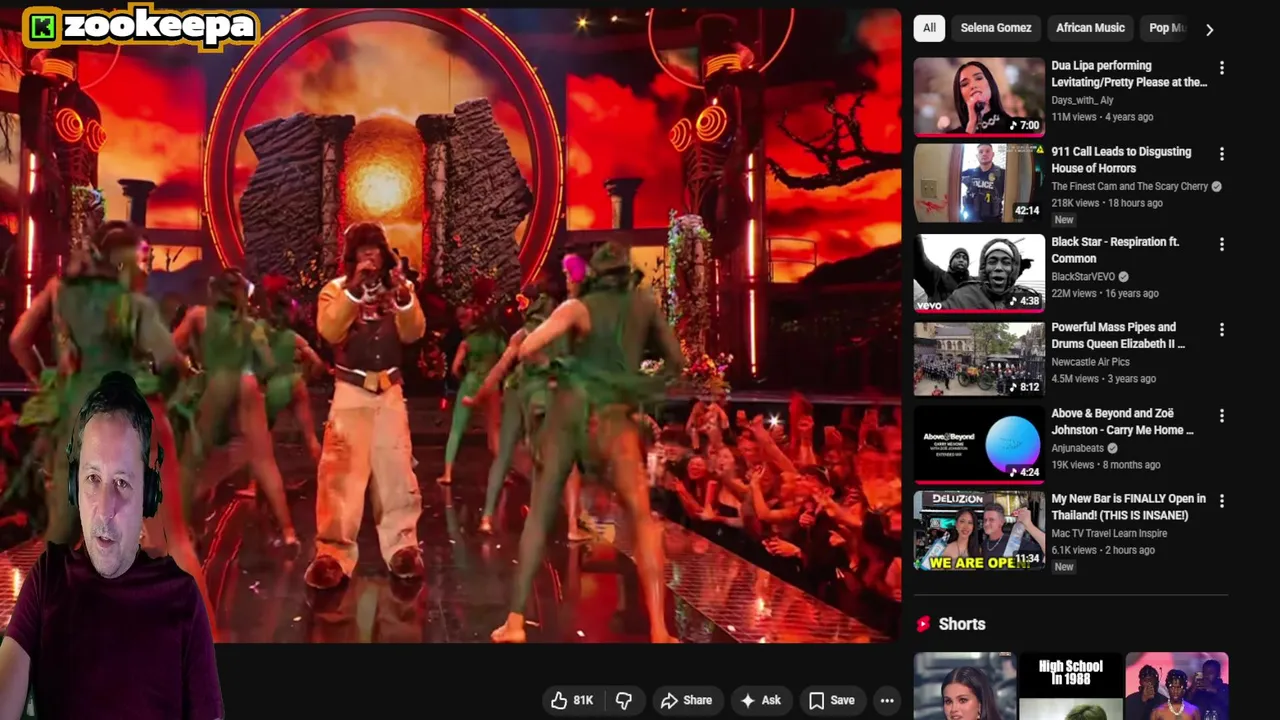The height and width of the screenshot is (720, 1280).
Task: Click title Above & Beyond and Zoë Johnston
Action: coord(1122,421)
